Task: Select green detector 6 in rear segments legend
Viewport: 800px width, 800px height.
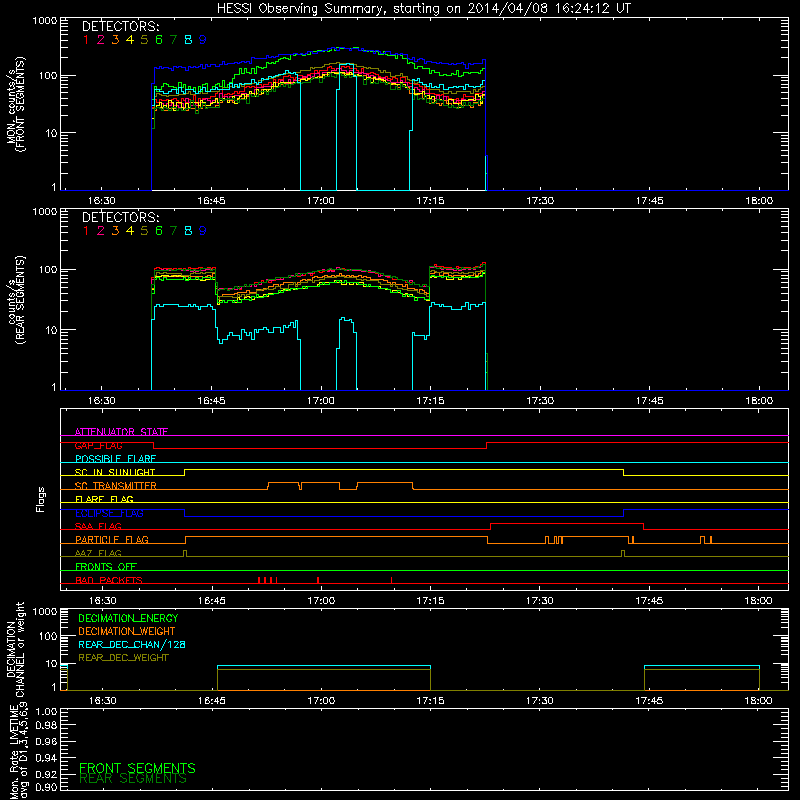Action: click(159, 231)
